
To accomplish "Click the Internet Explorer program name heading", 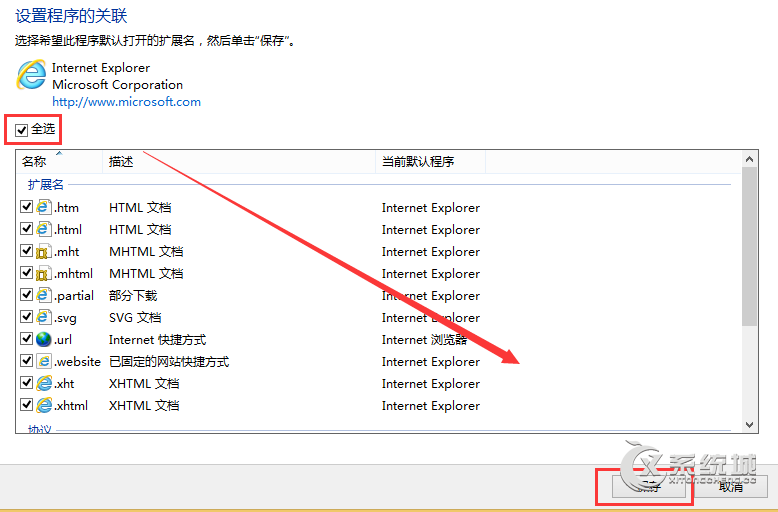I will [101, 67].
